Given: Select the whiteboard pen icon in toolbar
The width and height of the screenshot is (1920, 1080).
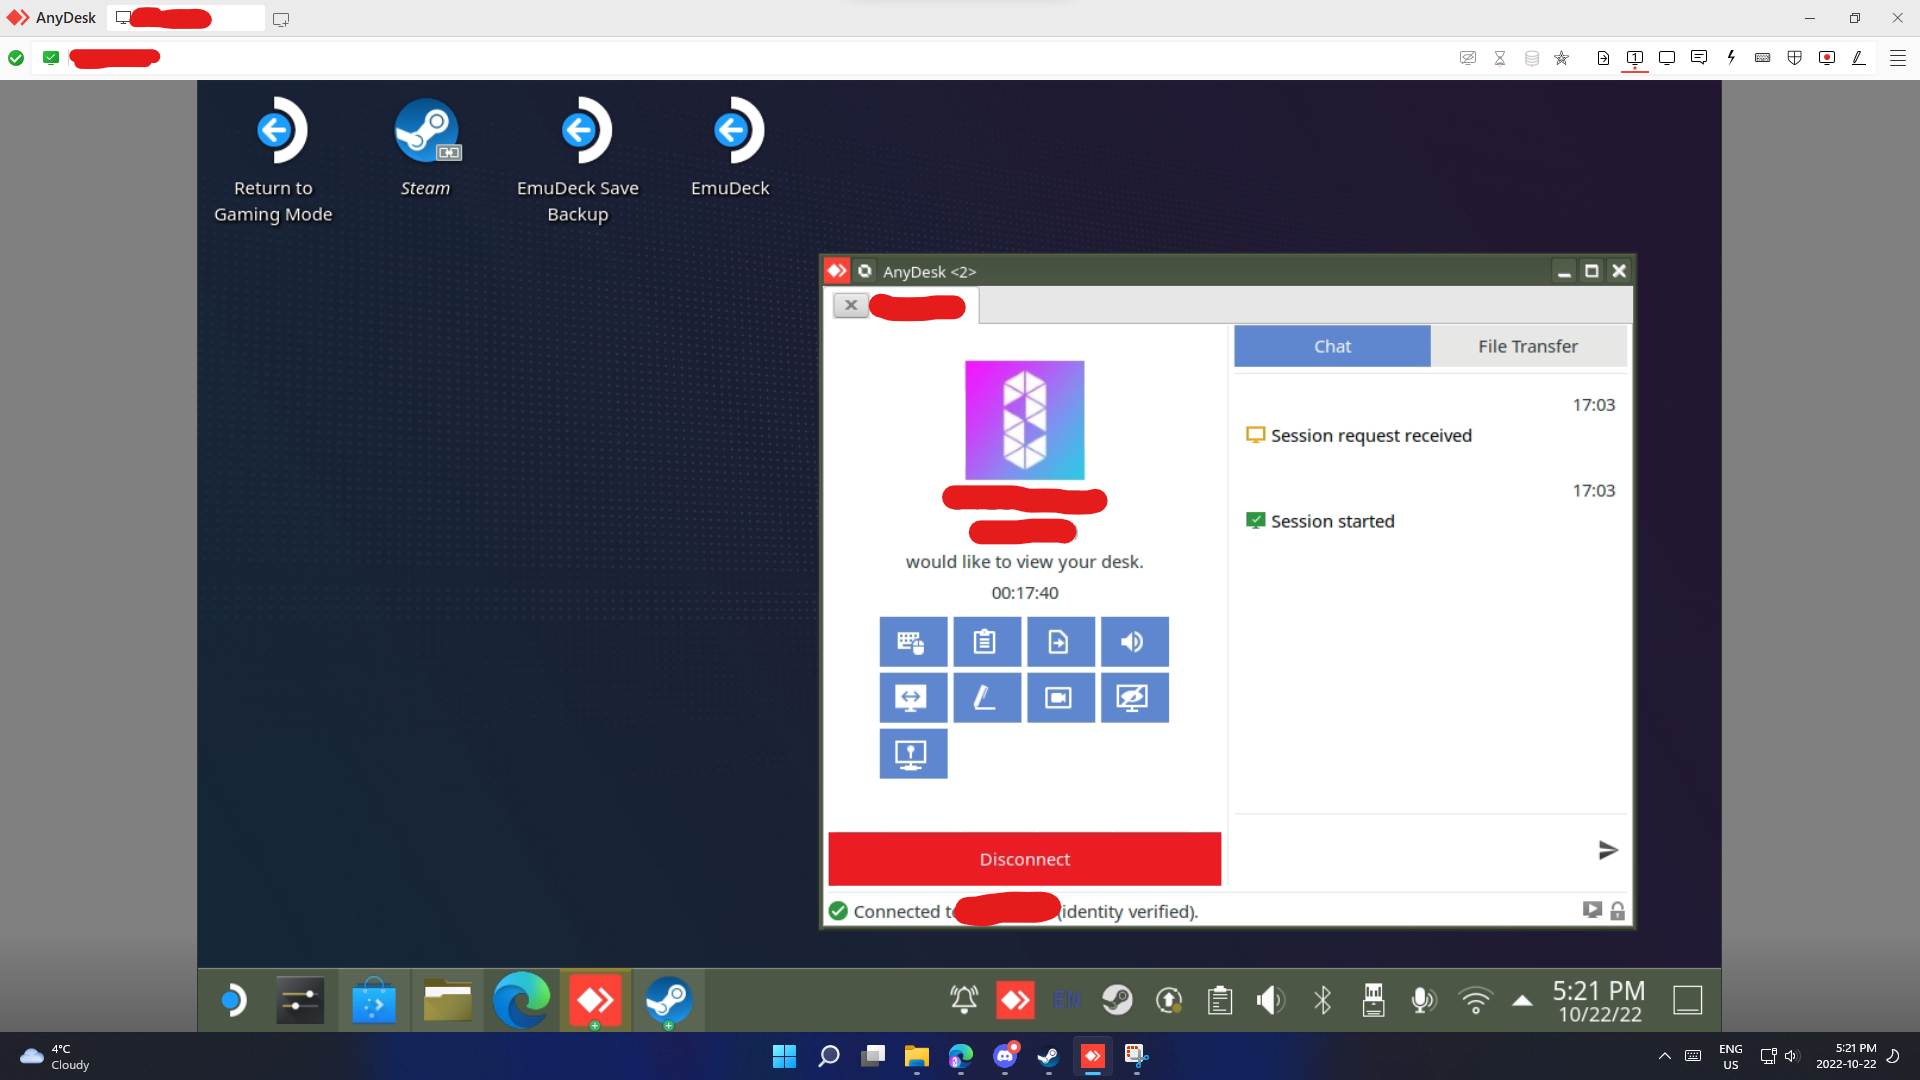Looking at the screenshot, I should (x=1859, y=58).
